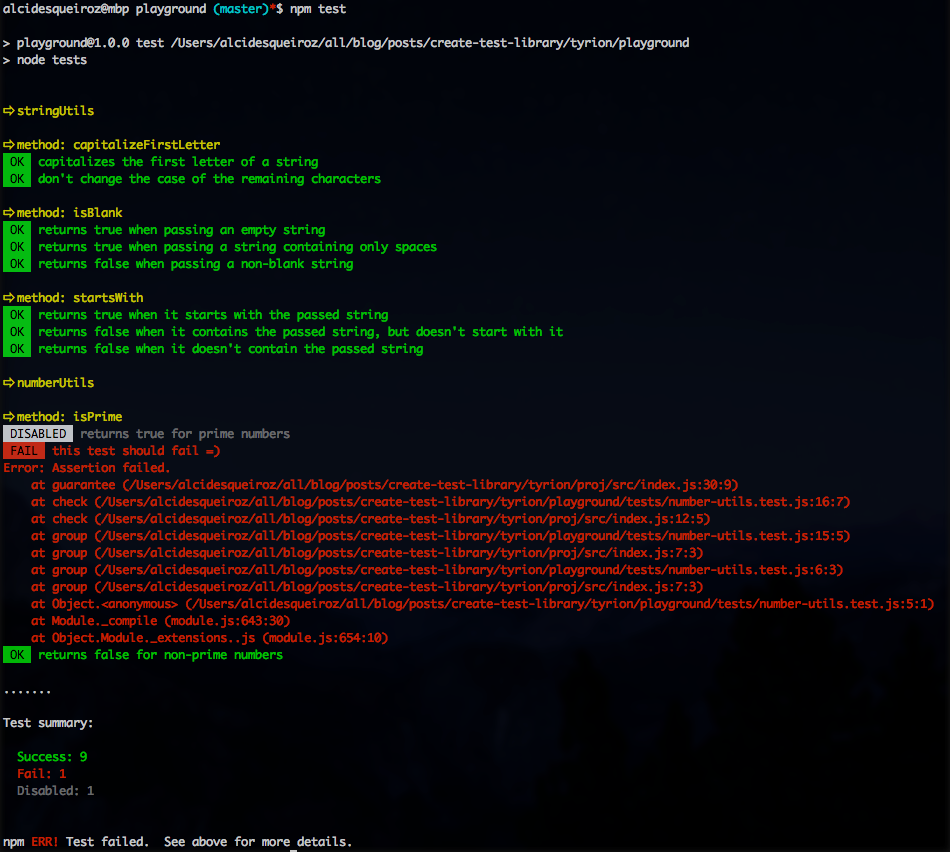Expand the numberUtils test group
Image resolution: width=950 pixels, height=852 pixels.
pyautogui.click(x=62, y=382)
